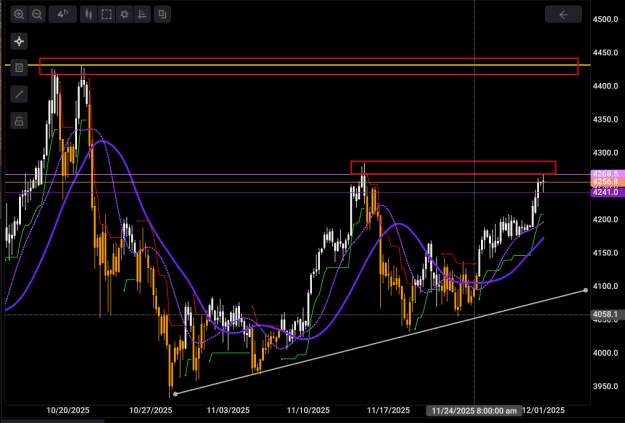The width and height of the screenshot is (625, 423).
Task: Click the 3950.0 price axis label
Action: [x=605, y=386]
